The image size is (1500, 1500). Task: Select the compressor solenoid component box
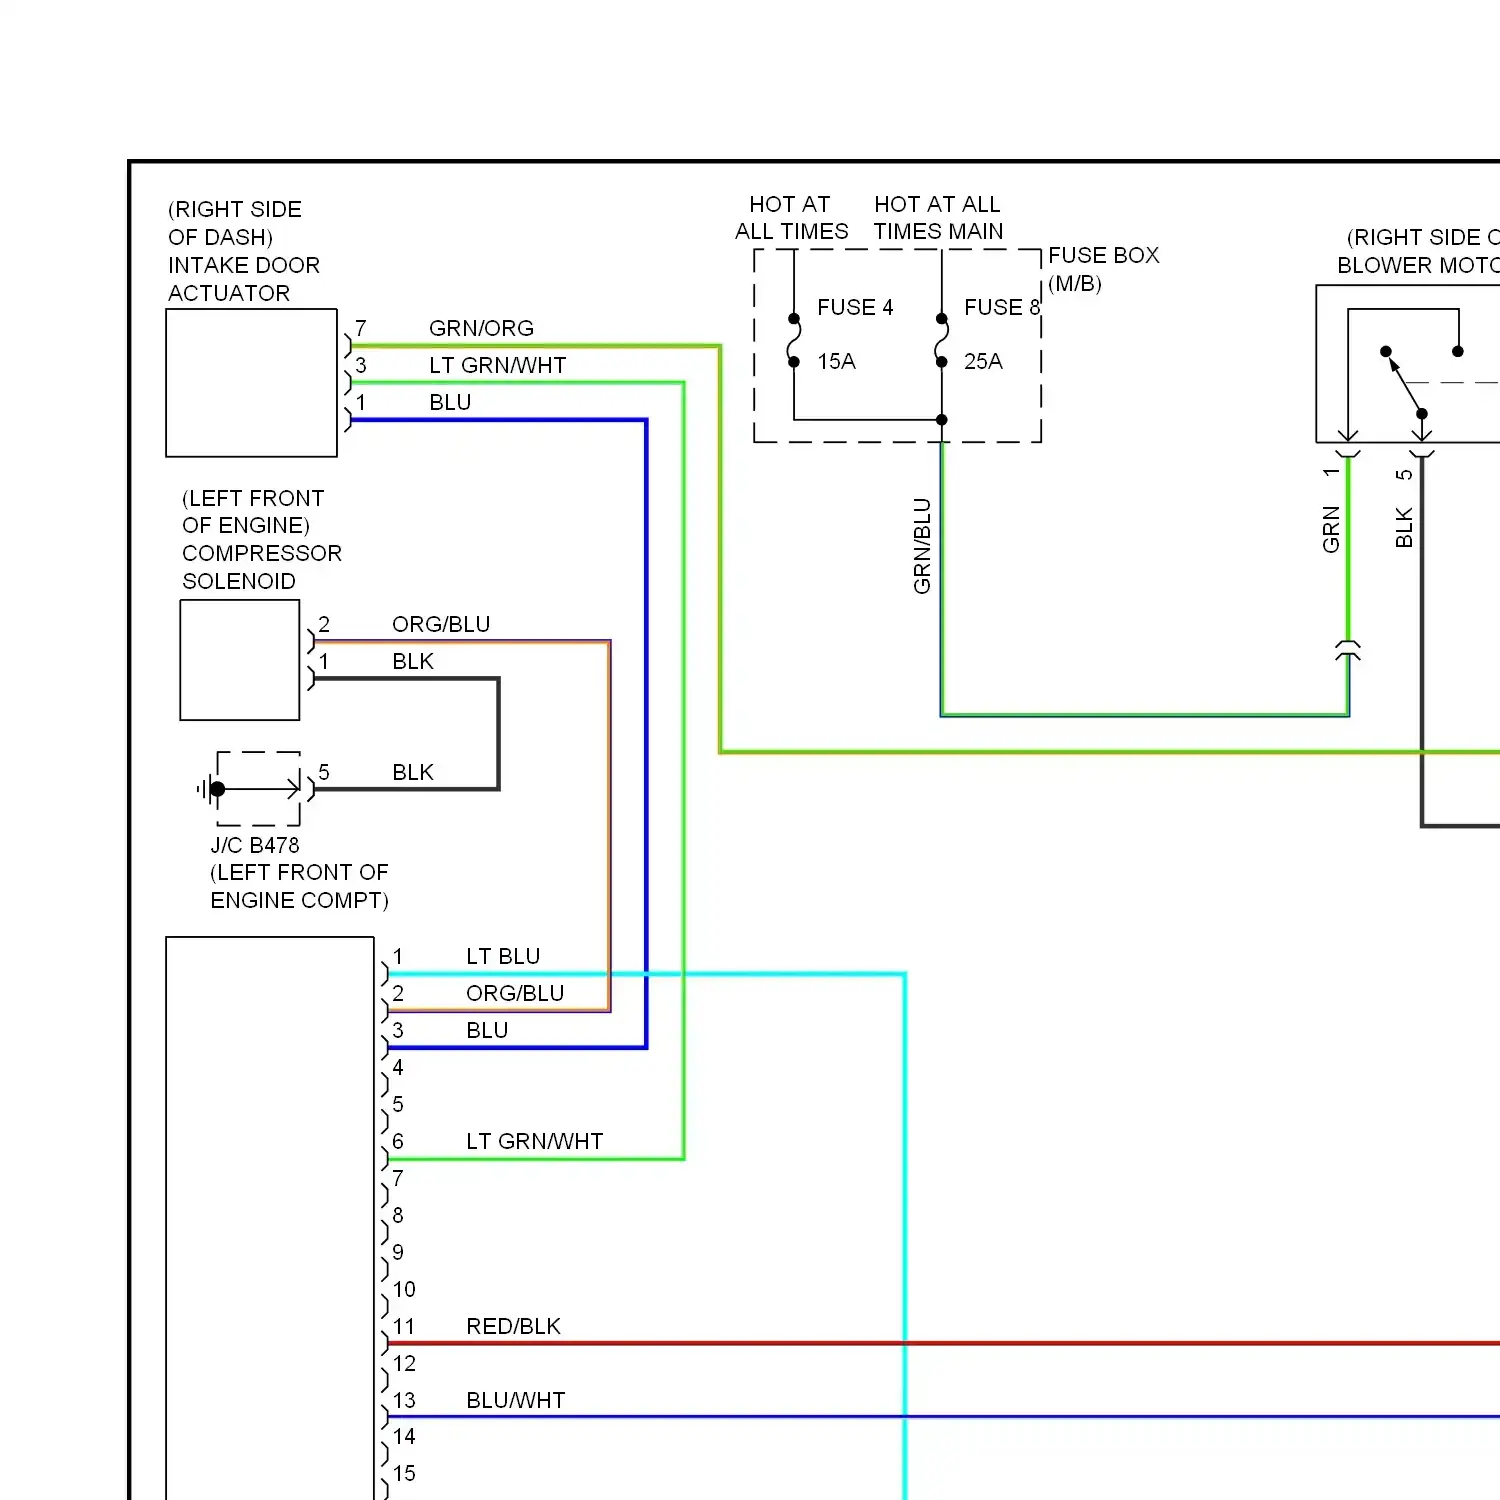coord(240,660)
